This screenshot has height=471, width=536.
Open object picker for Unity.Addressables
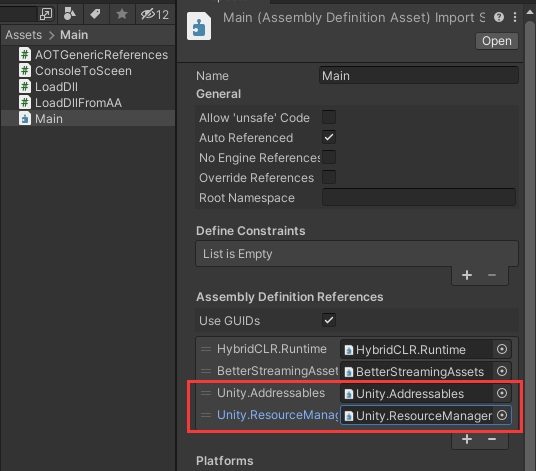click(502, 393)
